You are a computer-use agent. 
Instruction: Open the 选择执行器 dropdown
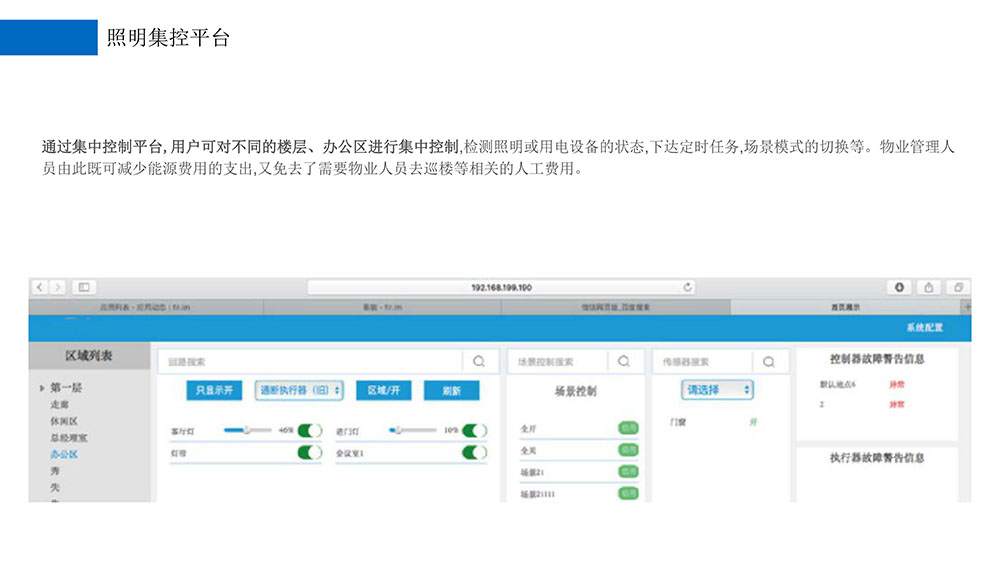[300, 390]
